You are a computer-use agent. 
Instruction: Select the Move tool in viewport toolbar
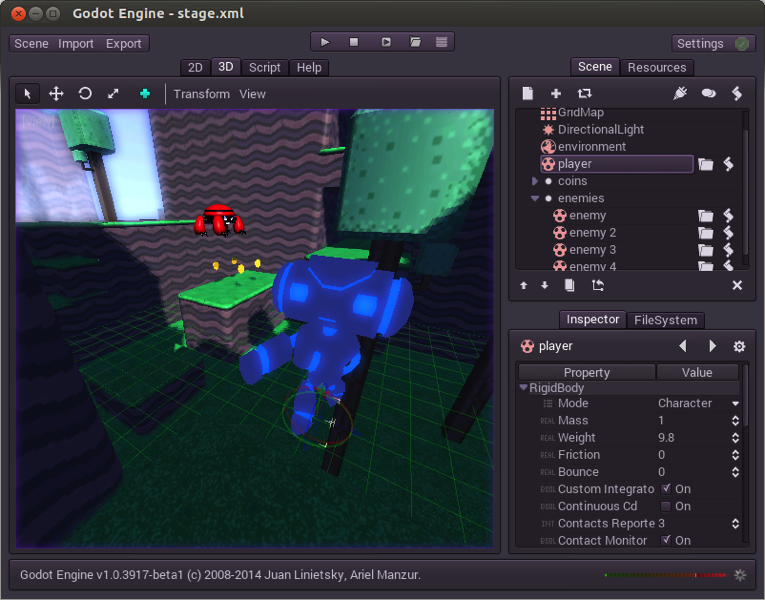click(56, 93)
